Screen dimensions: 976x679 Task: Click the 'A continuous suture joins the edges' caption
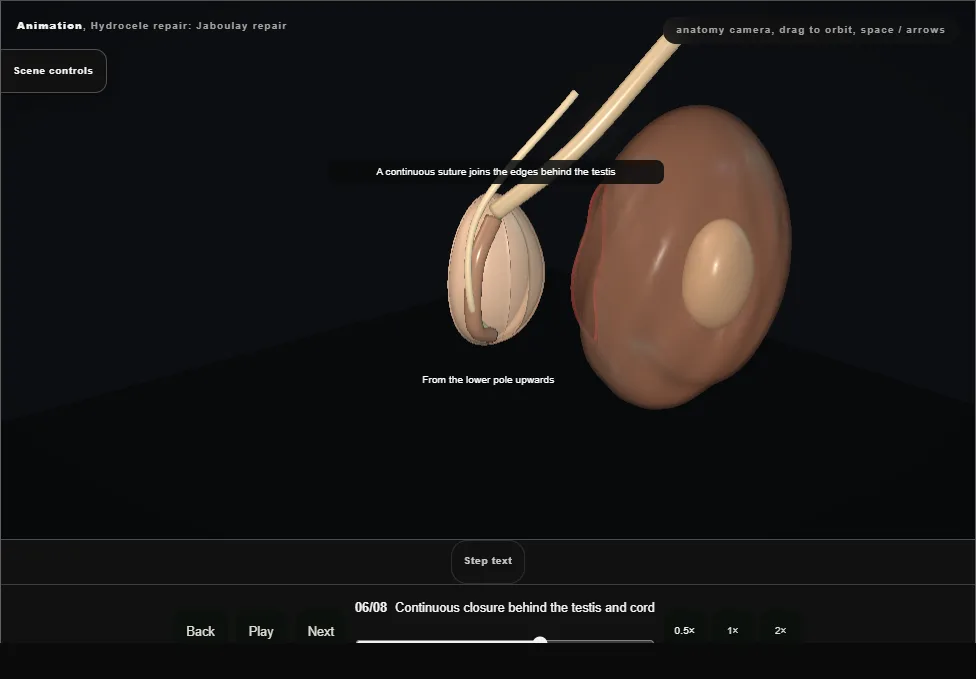click(495, 172)
